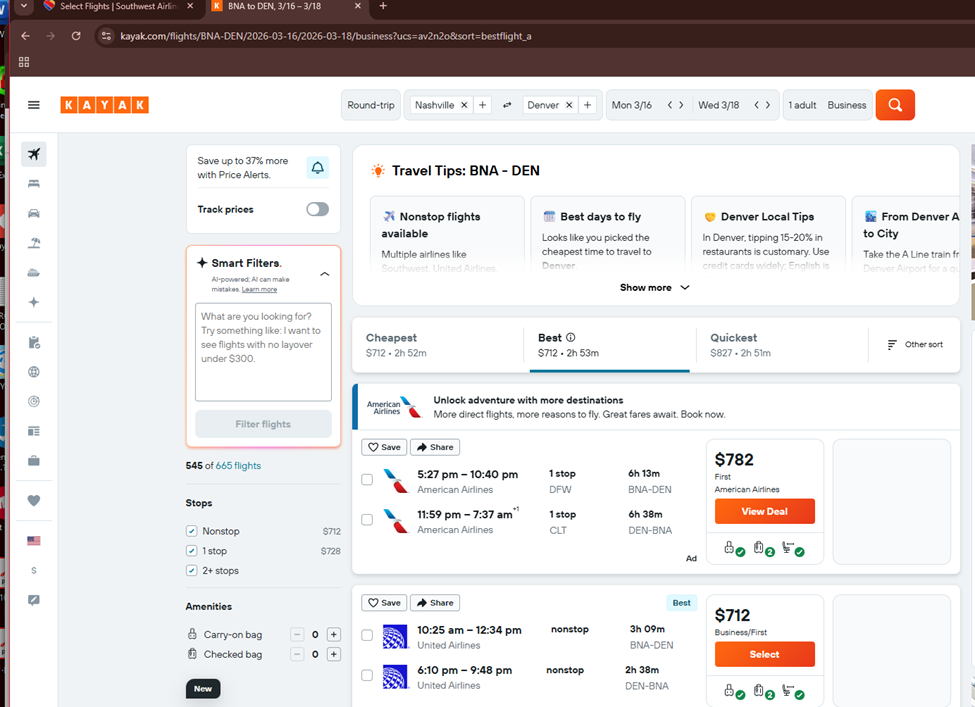Screen dimensions: 975x707
Task: Change currency via dollar sign icon
Action: [x=34, y=570]
